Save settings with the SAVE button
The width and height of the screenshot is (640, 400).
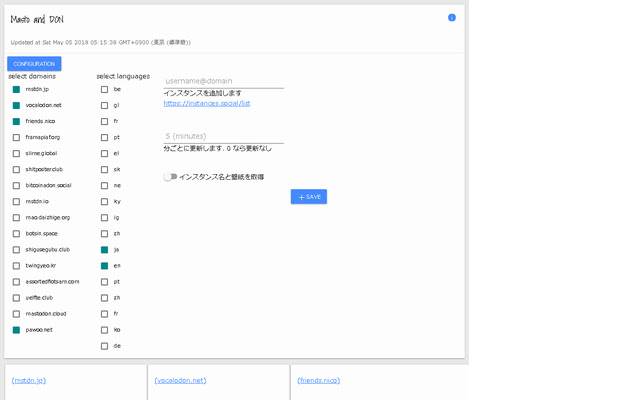click(x=309, y=197)
